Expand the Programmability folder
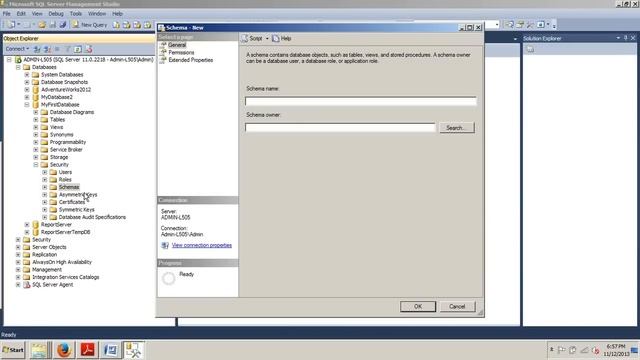640x360 pixels. click(36, 142)
